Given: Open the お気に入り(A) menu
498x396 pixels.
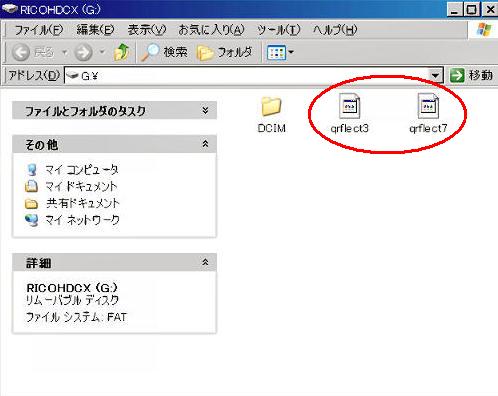Looking at the screenshot, I should click(211, 30).
